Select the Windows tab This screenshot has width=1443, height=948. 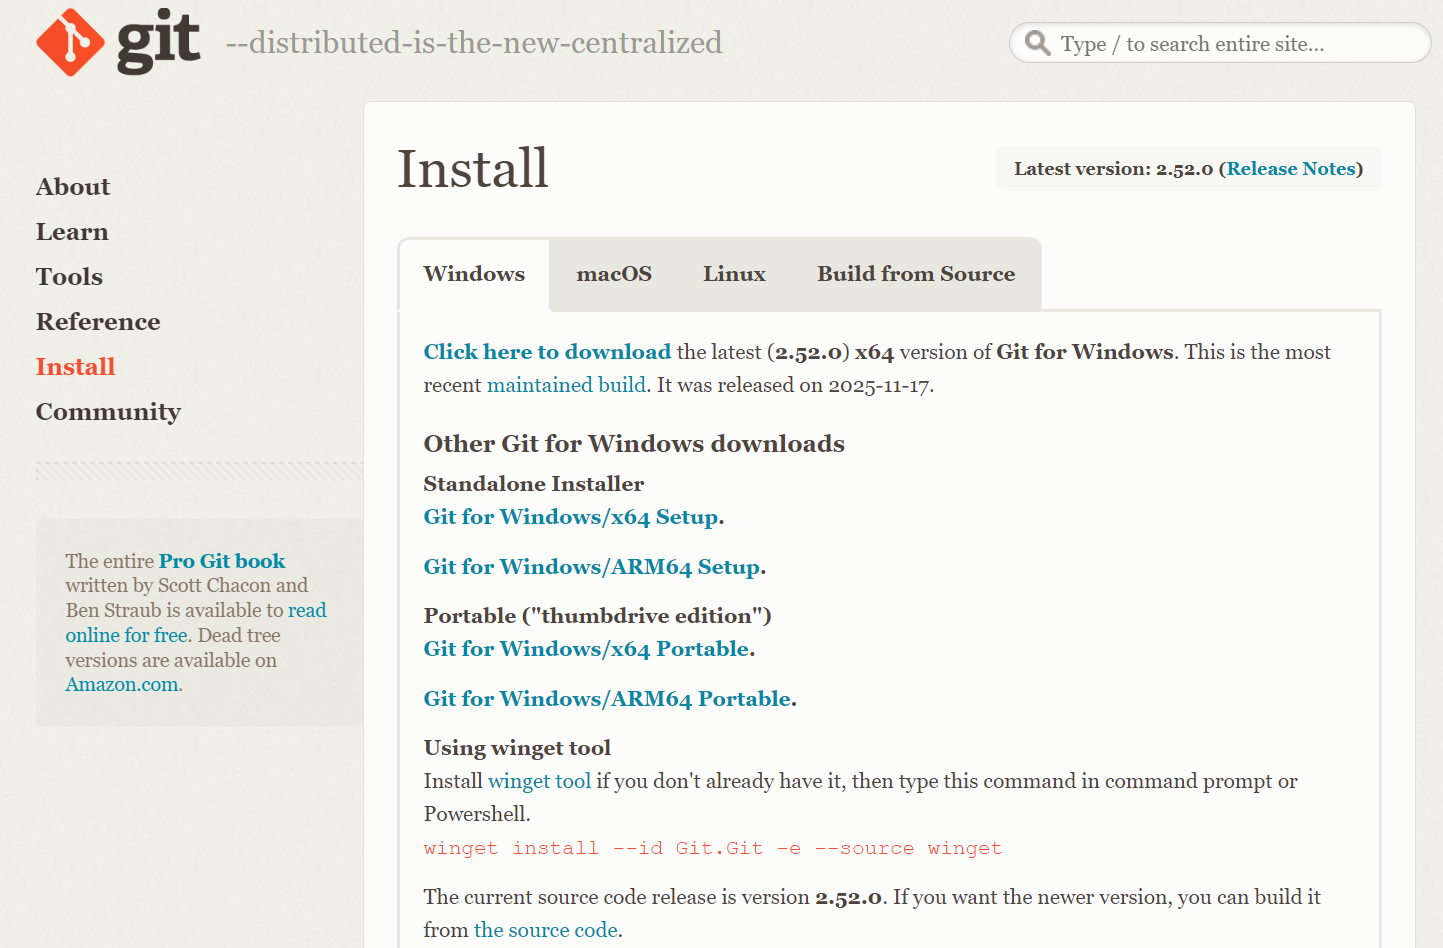[x=474, y=274]
